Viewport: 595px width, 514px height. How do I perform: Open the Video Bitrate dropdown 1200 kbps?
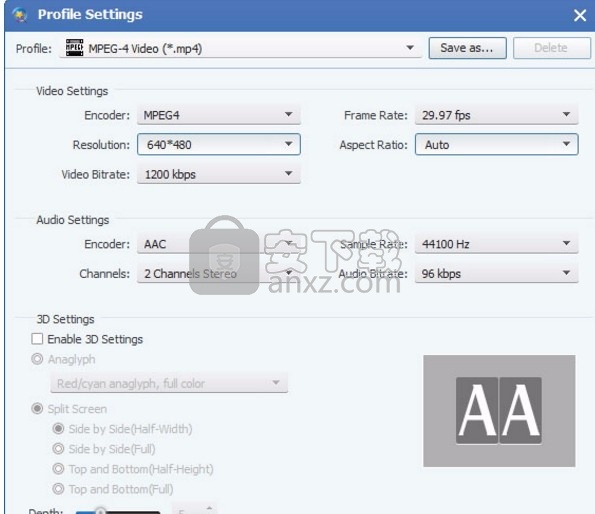click(x=219, y=174)
